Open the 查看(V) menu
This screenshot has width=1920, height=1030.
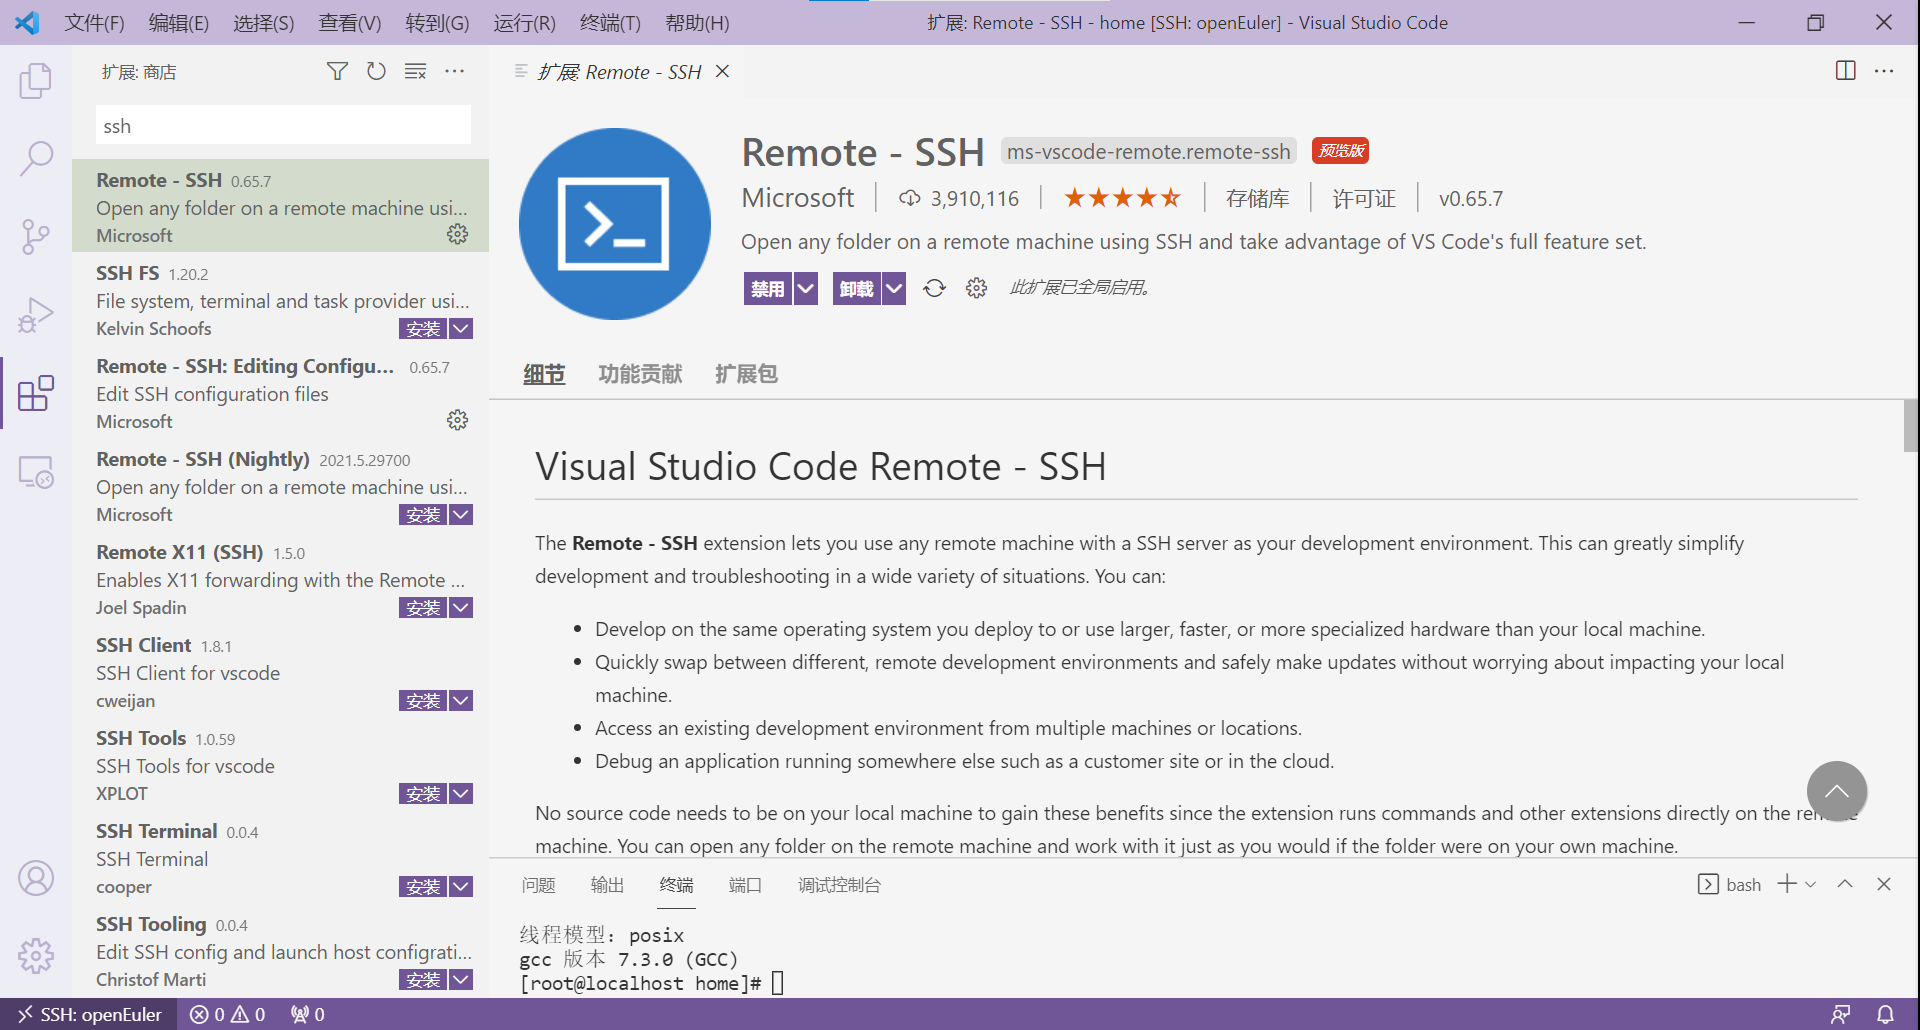(x=349, y=22)
